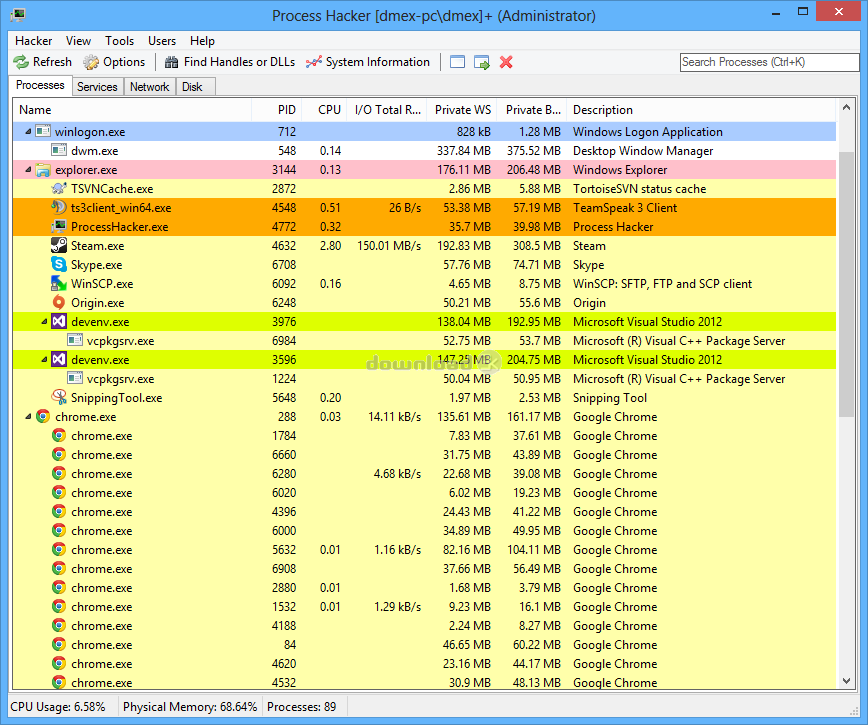
Task: Select the Steam.exe process icon
Action: tap(59, 245)
